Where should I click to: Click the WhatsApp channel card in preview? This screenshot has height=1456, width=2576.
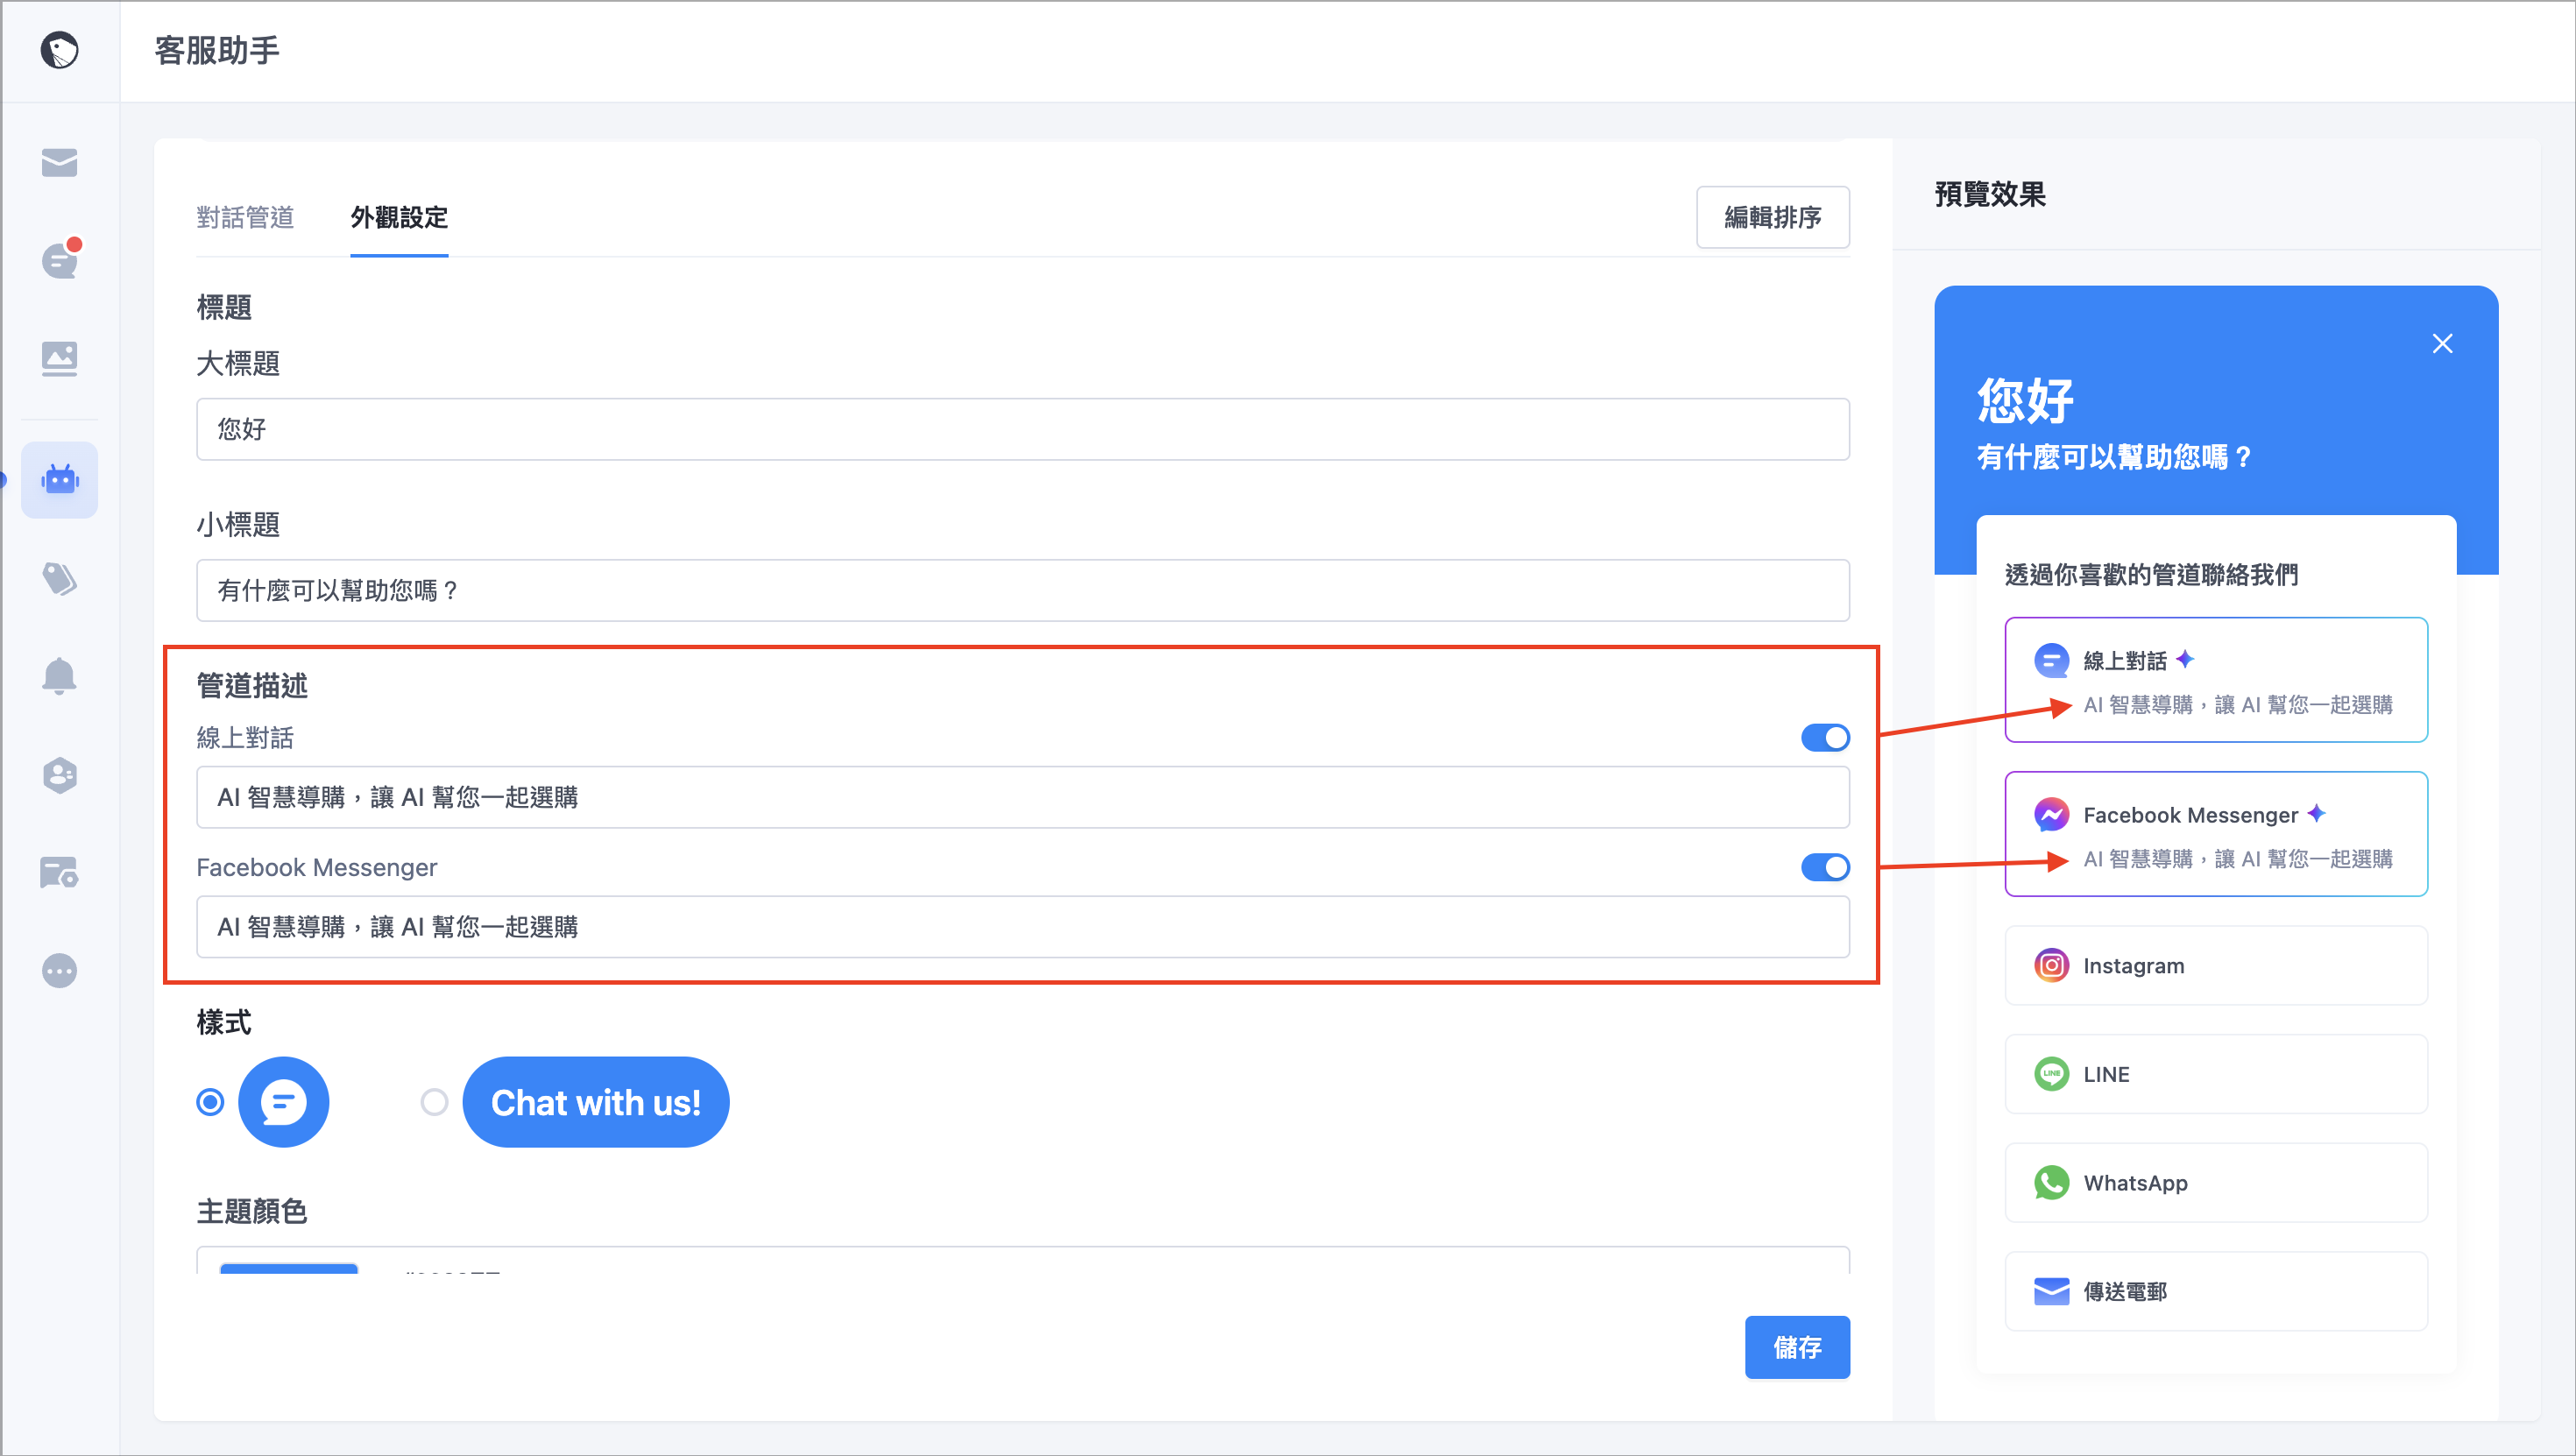click(x=2216, y=1182)
